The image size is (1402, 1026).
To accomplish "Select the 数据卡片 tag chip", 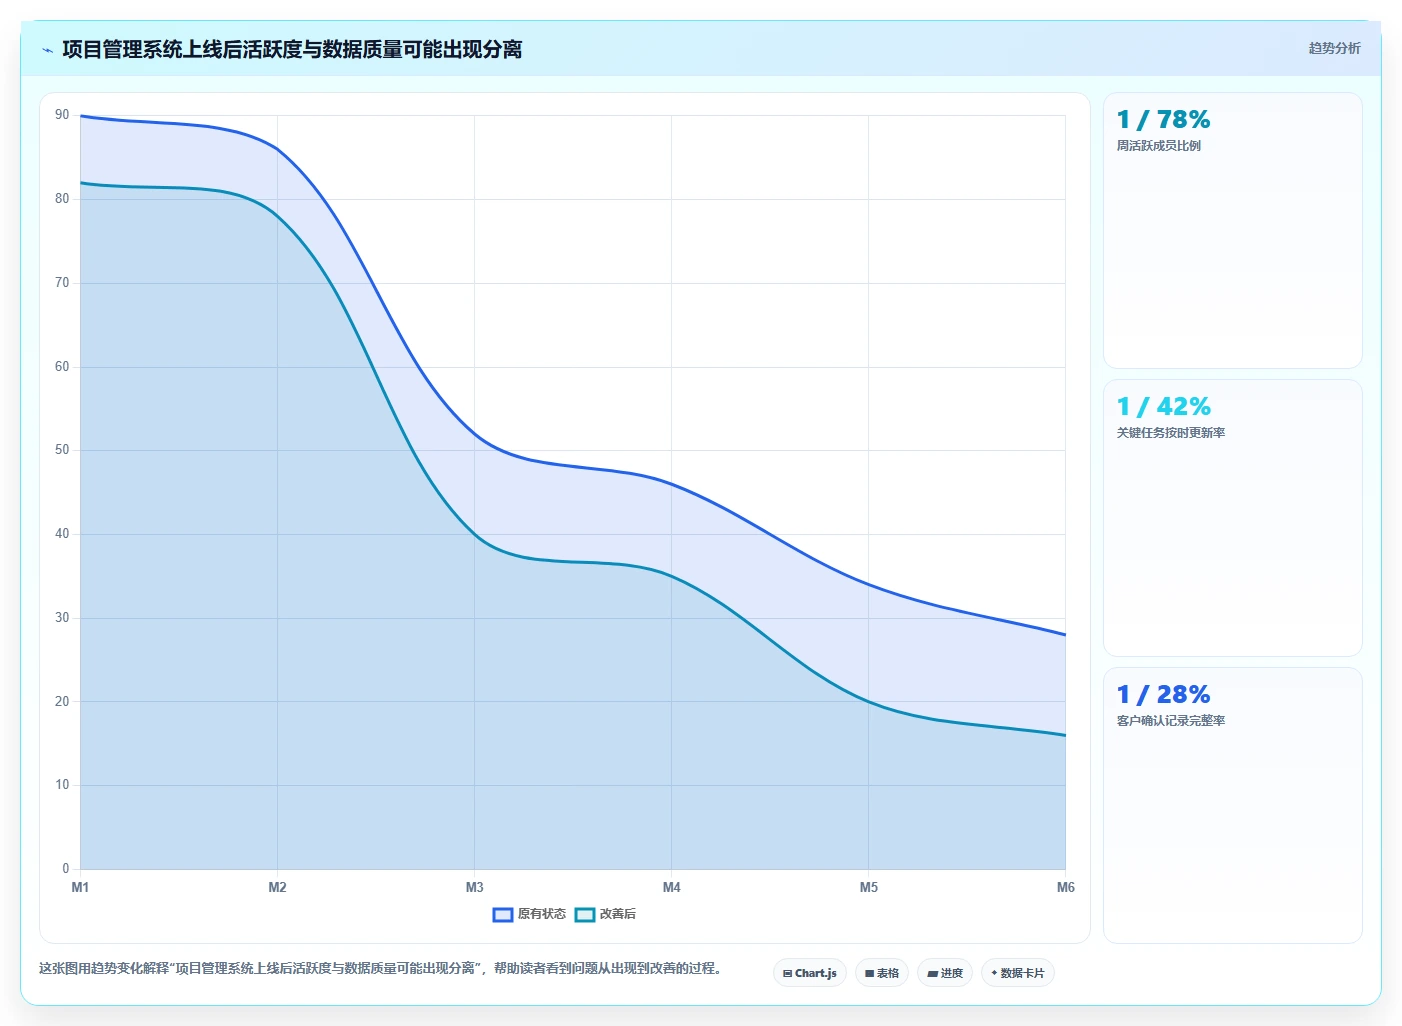I will click(x=1018, y=973).
